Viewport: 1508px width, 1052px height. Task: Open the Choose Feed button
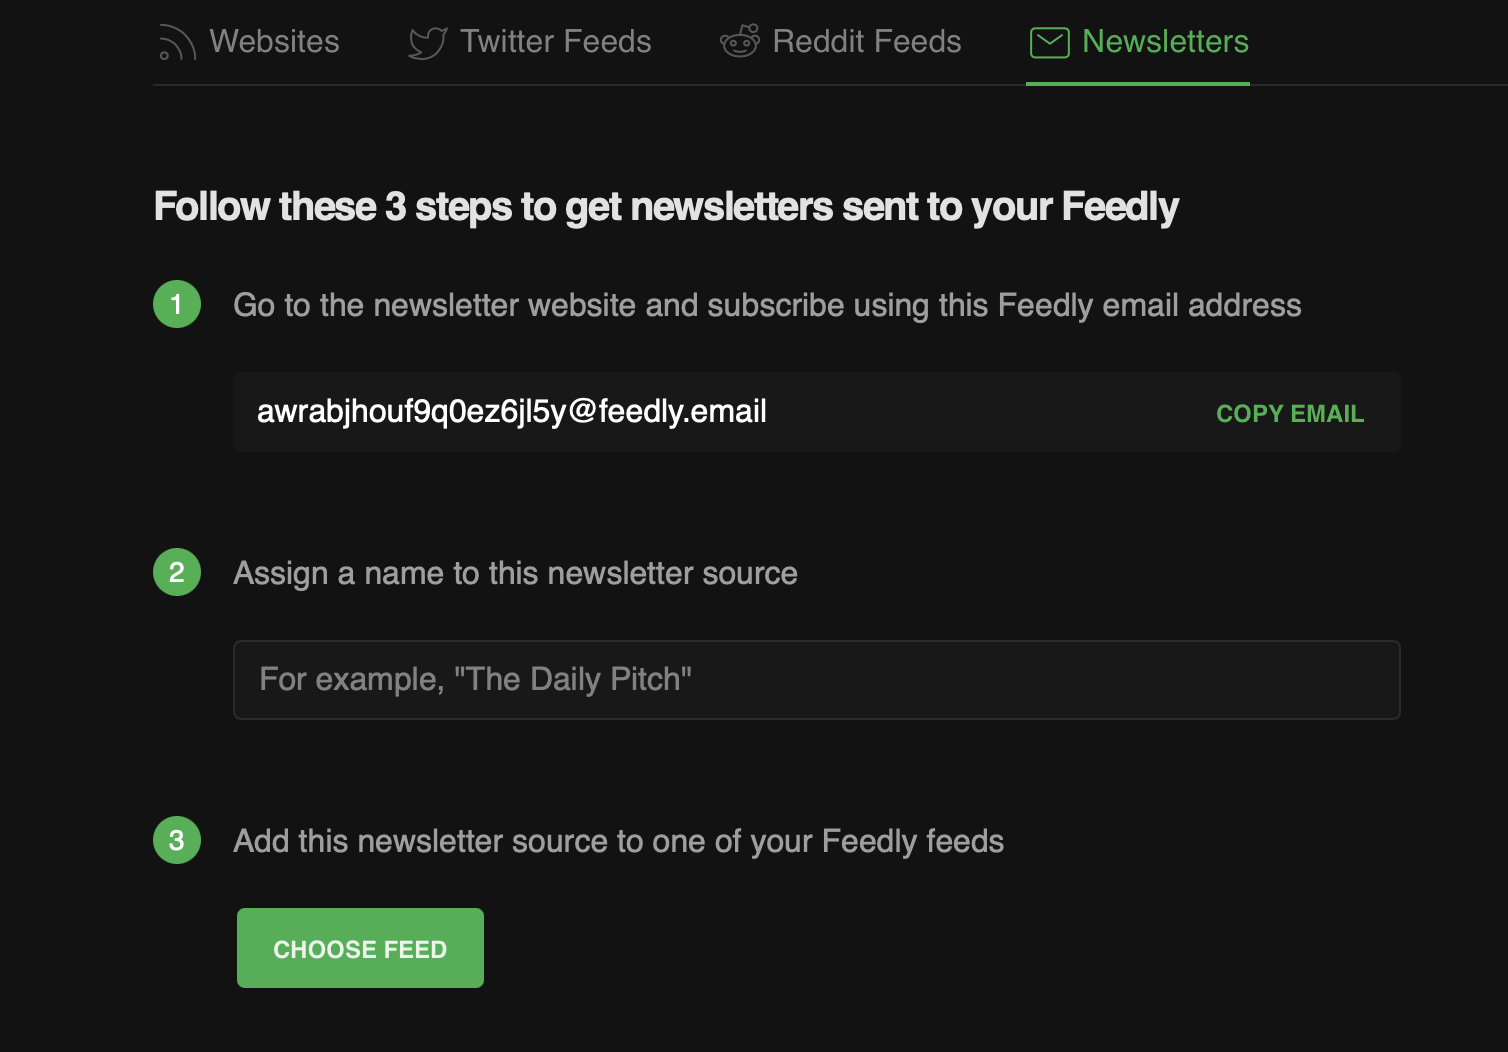[360, 948]
